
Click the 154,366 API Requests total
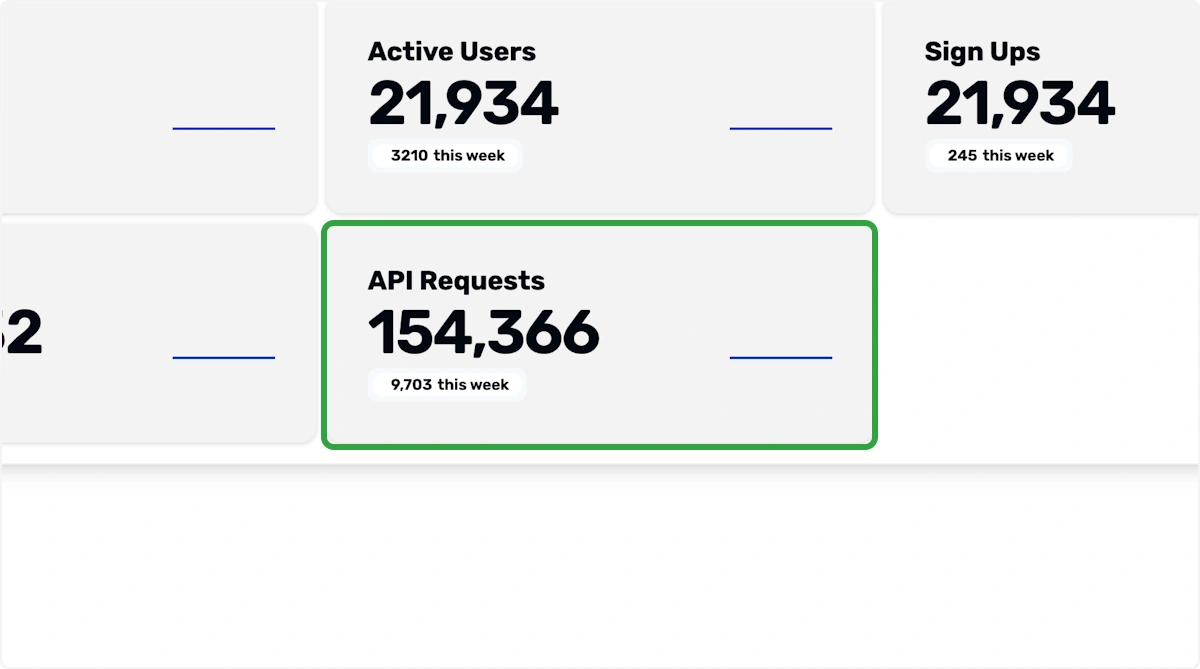coord(484,333)
